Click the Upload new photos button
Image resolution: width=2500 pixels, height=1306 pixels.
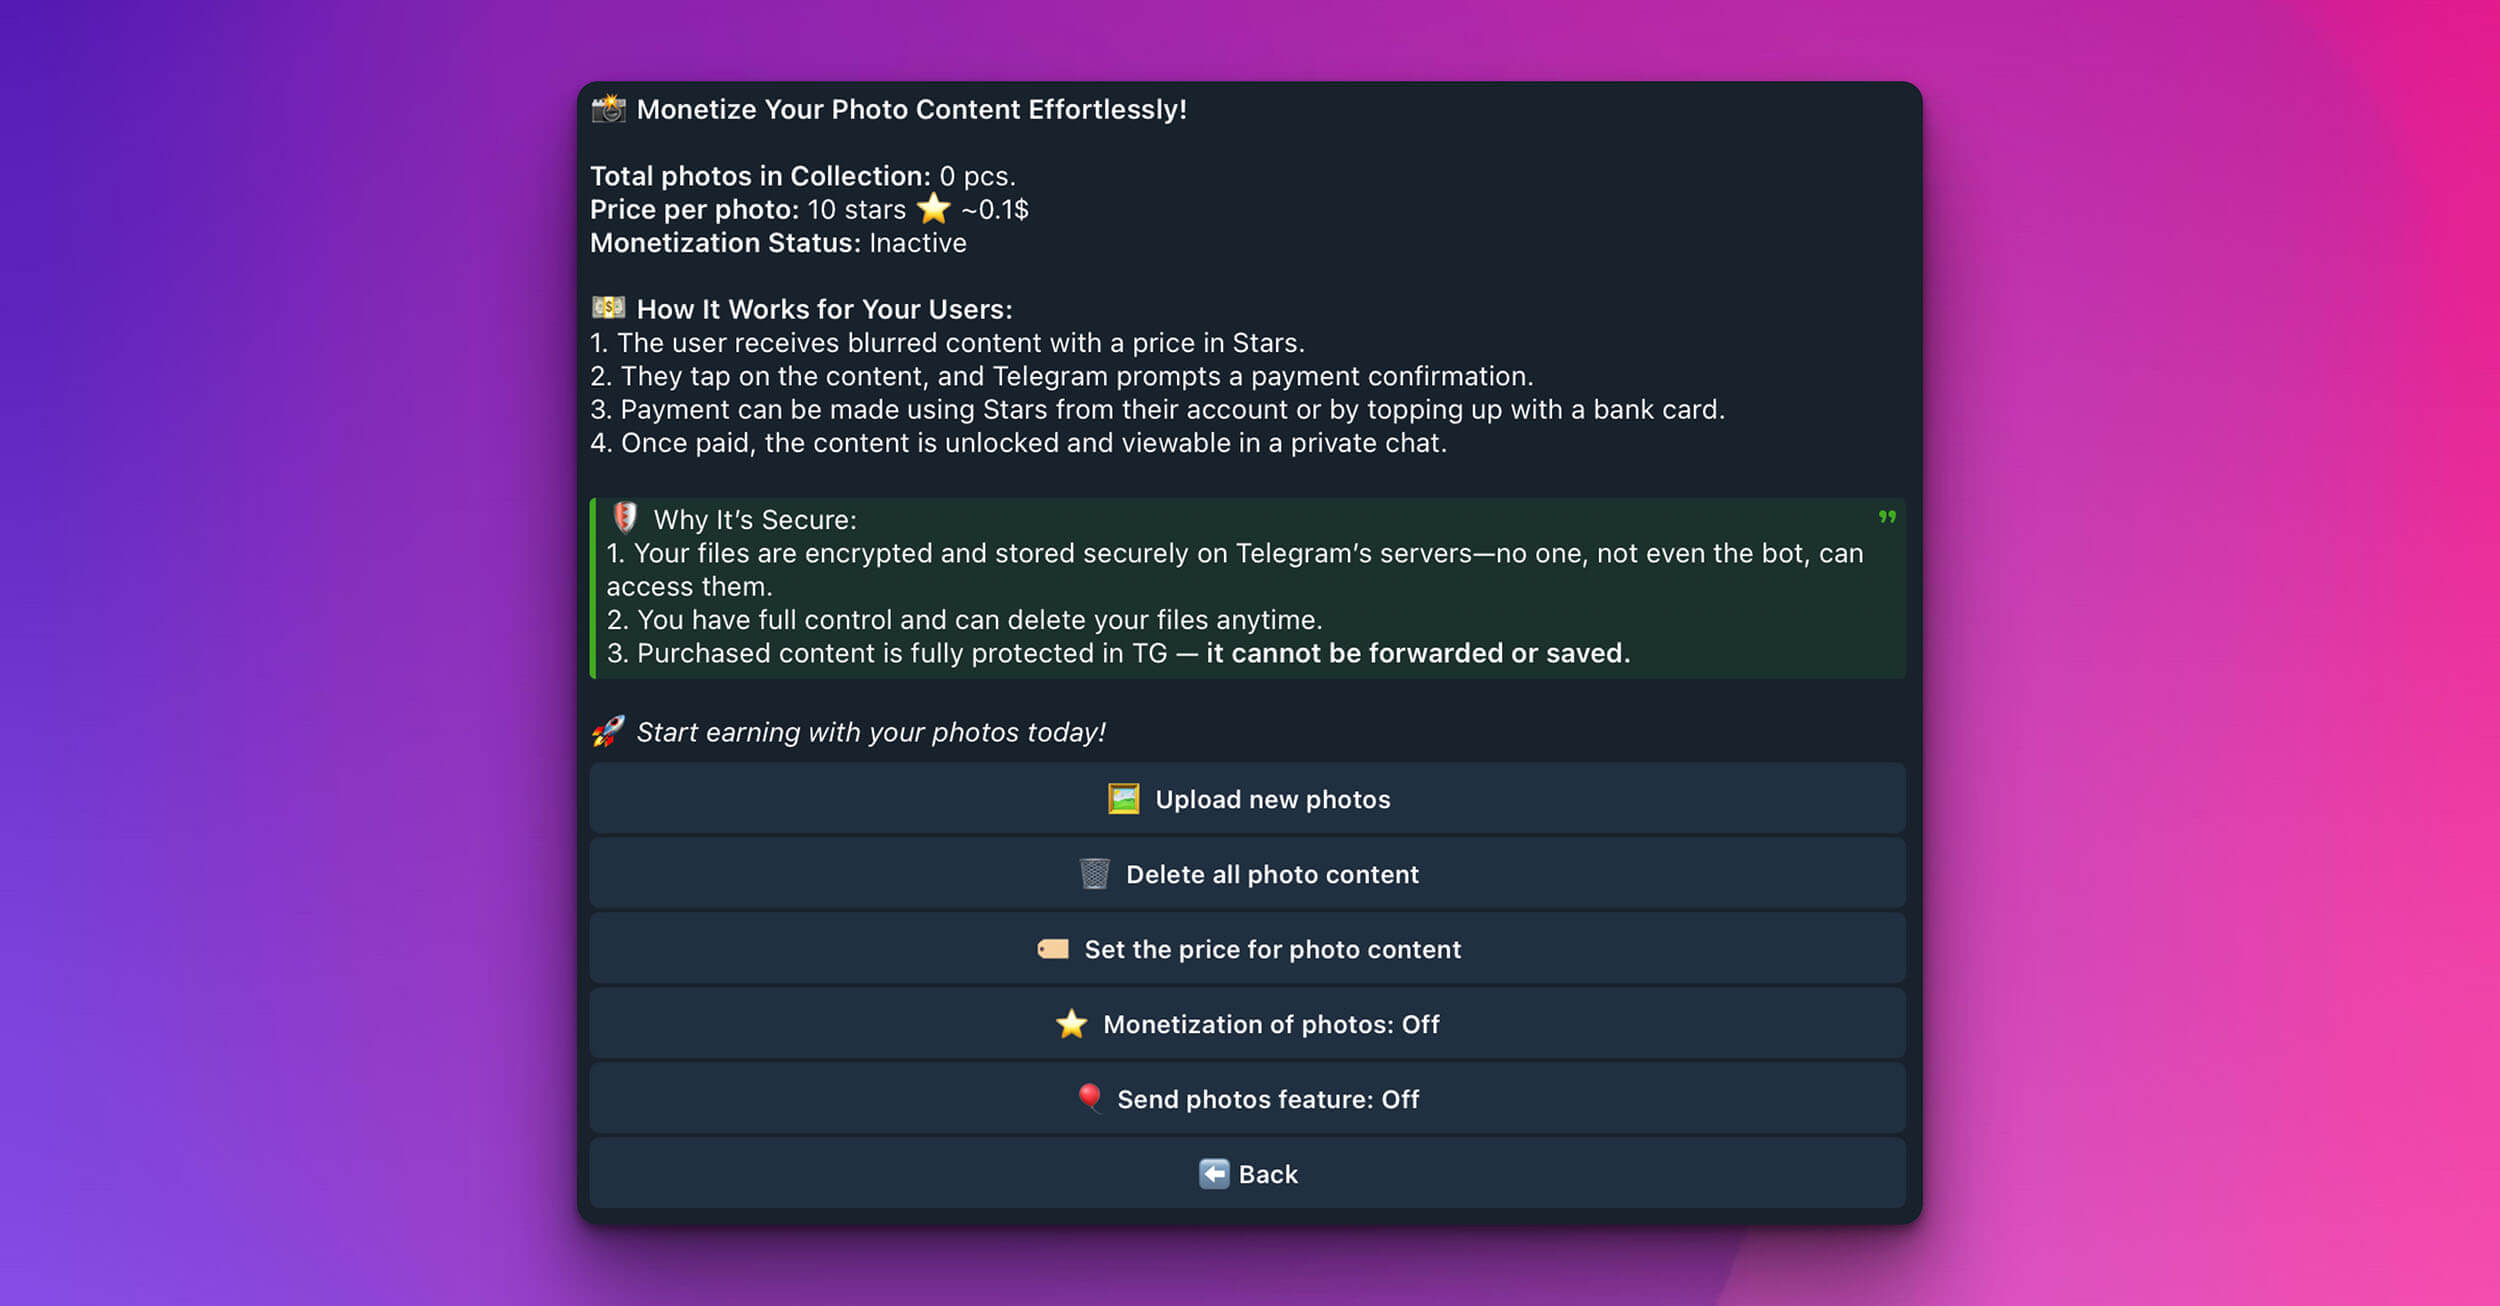pyautogui.click(x=1247, y=799)
